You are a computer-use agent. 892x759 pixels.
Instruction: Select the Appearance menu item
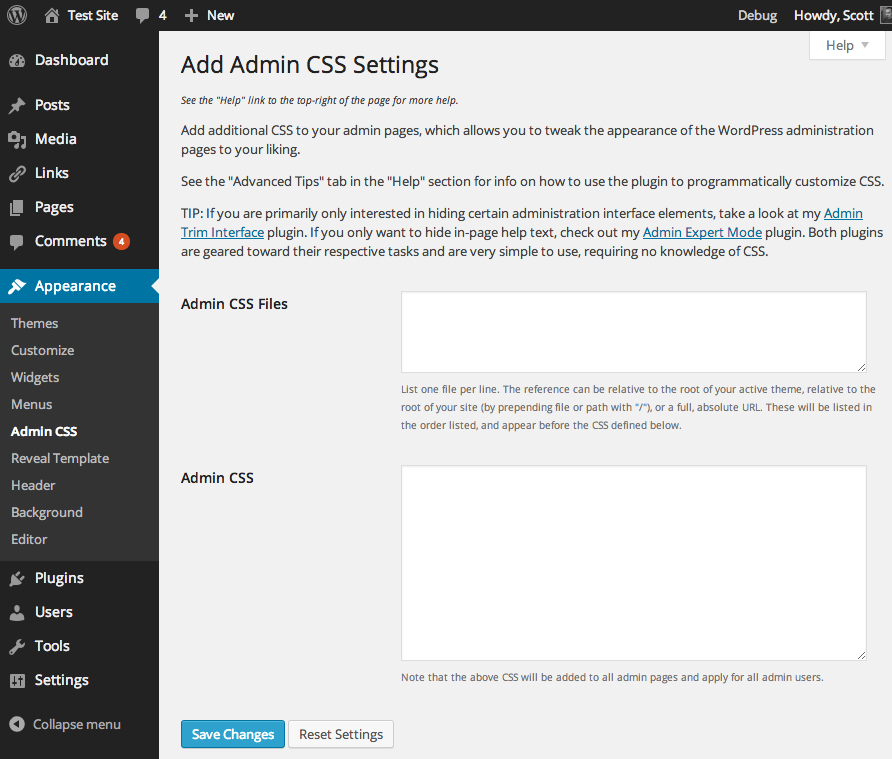click(x=75, y=286)
